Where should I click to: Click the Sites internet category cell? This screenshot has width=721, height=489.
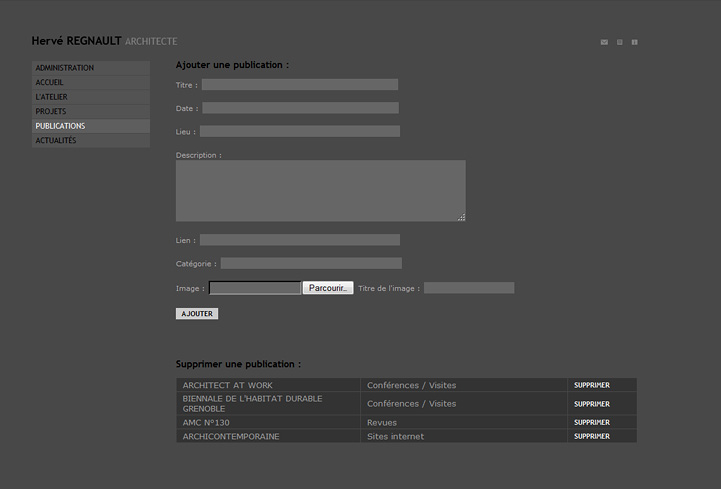[464, 436]
